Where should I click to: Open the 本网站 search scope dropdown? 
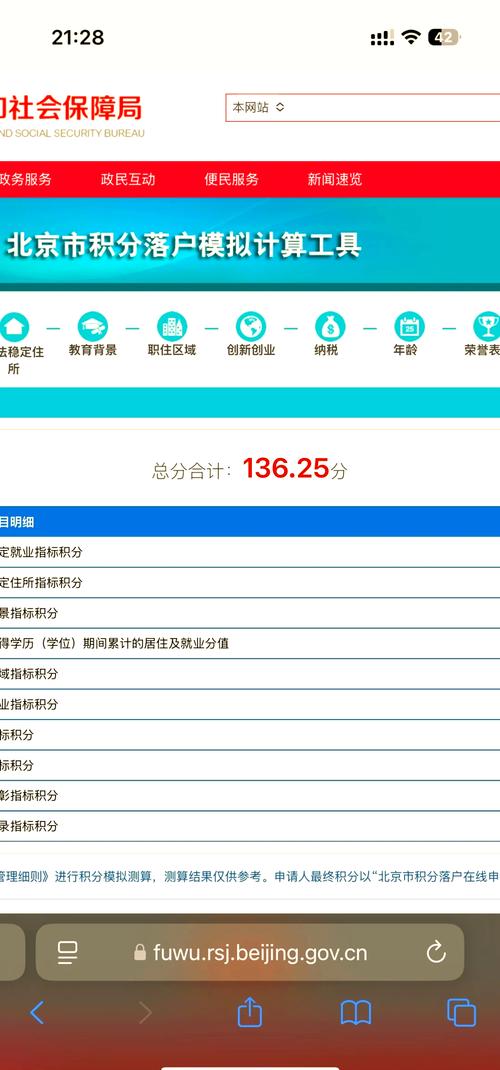[x=258, y=107]
